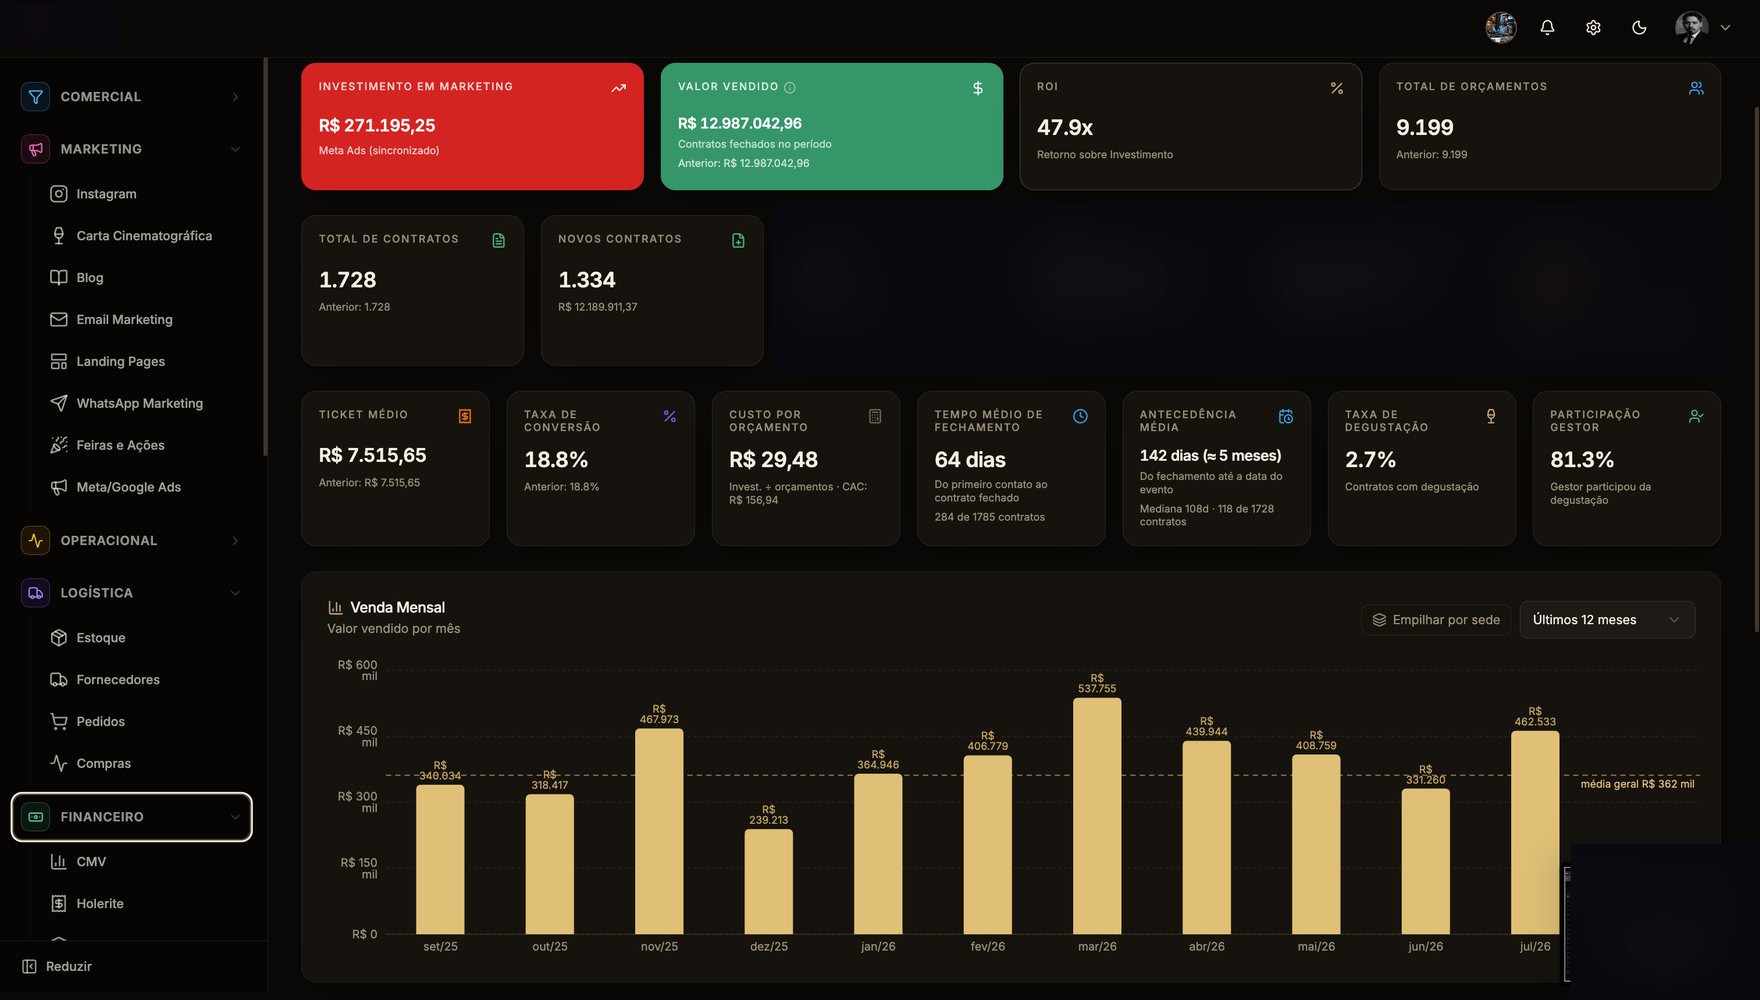Click the percent icon on ROI card
Image resolution: width=1760 pixels, height=1000 pixels.
click(x=1337, y=88)
